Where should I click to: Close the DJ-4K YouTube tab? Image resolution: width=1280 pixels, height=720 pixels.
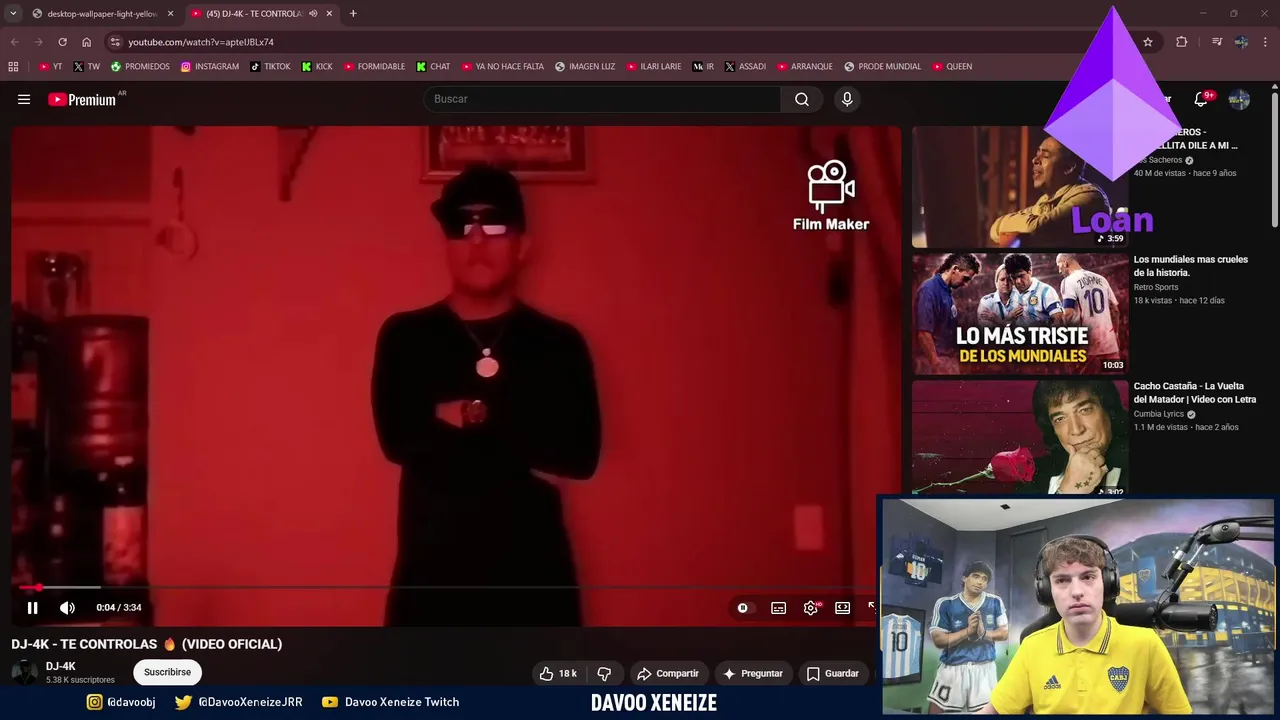pyautogui.click(x=329, y=14)
